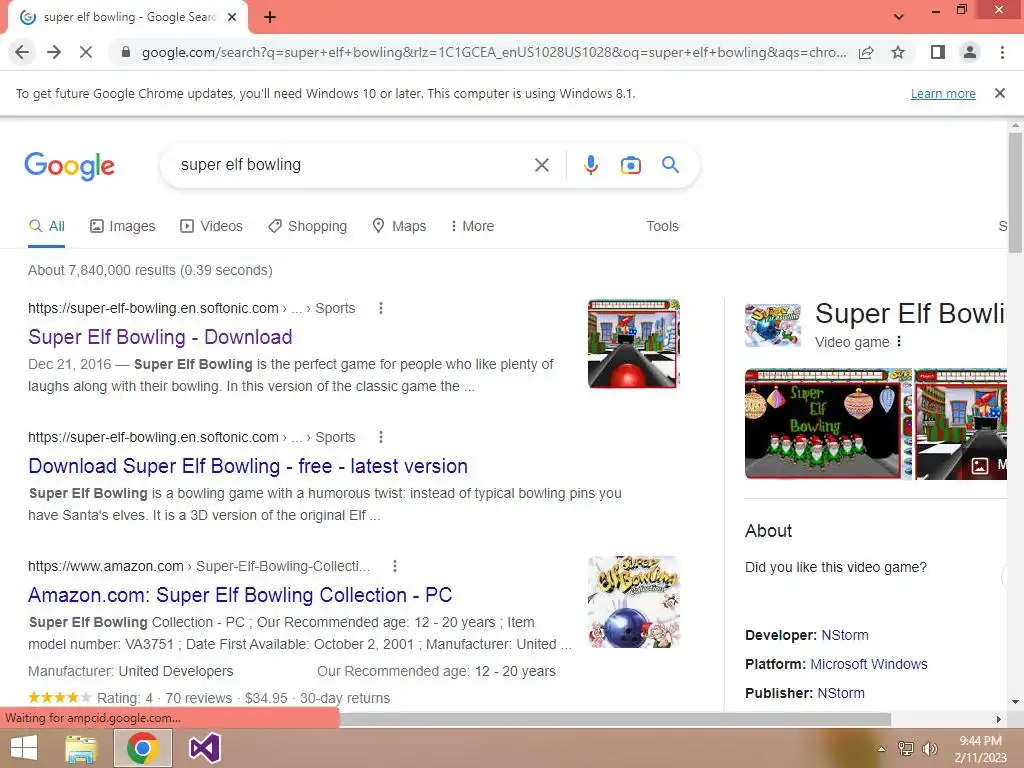1024x768 pixels.
Task: Click the softonic URL of the first result
Action: [x=153, y=308]
